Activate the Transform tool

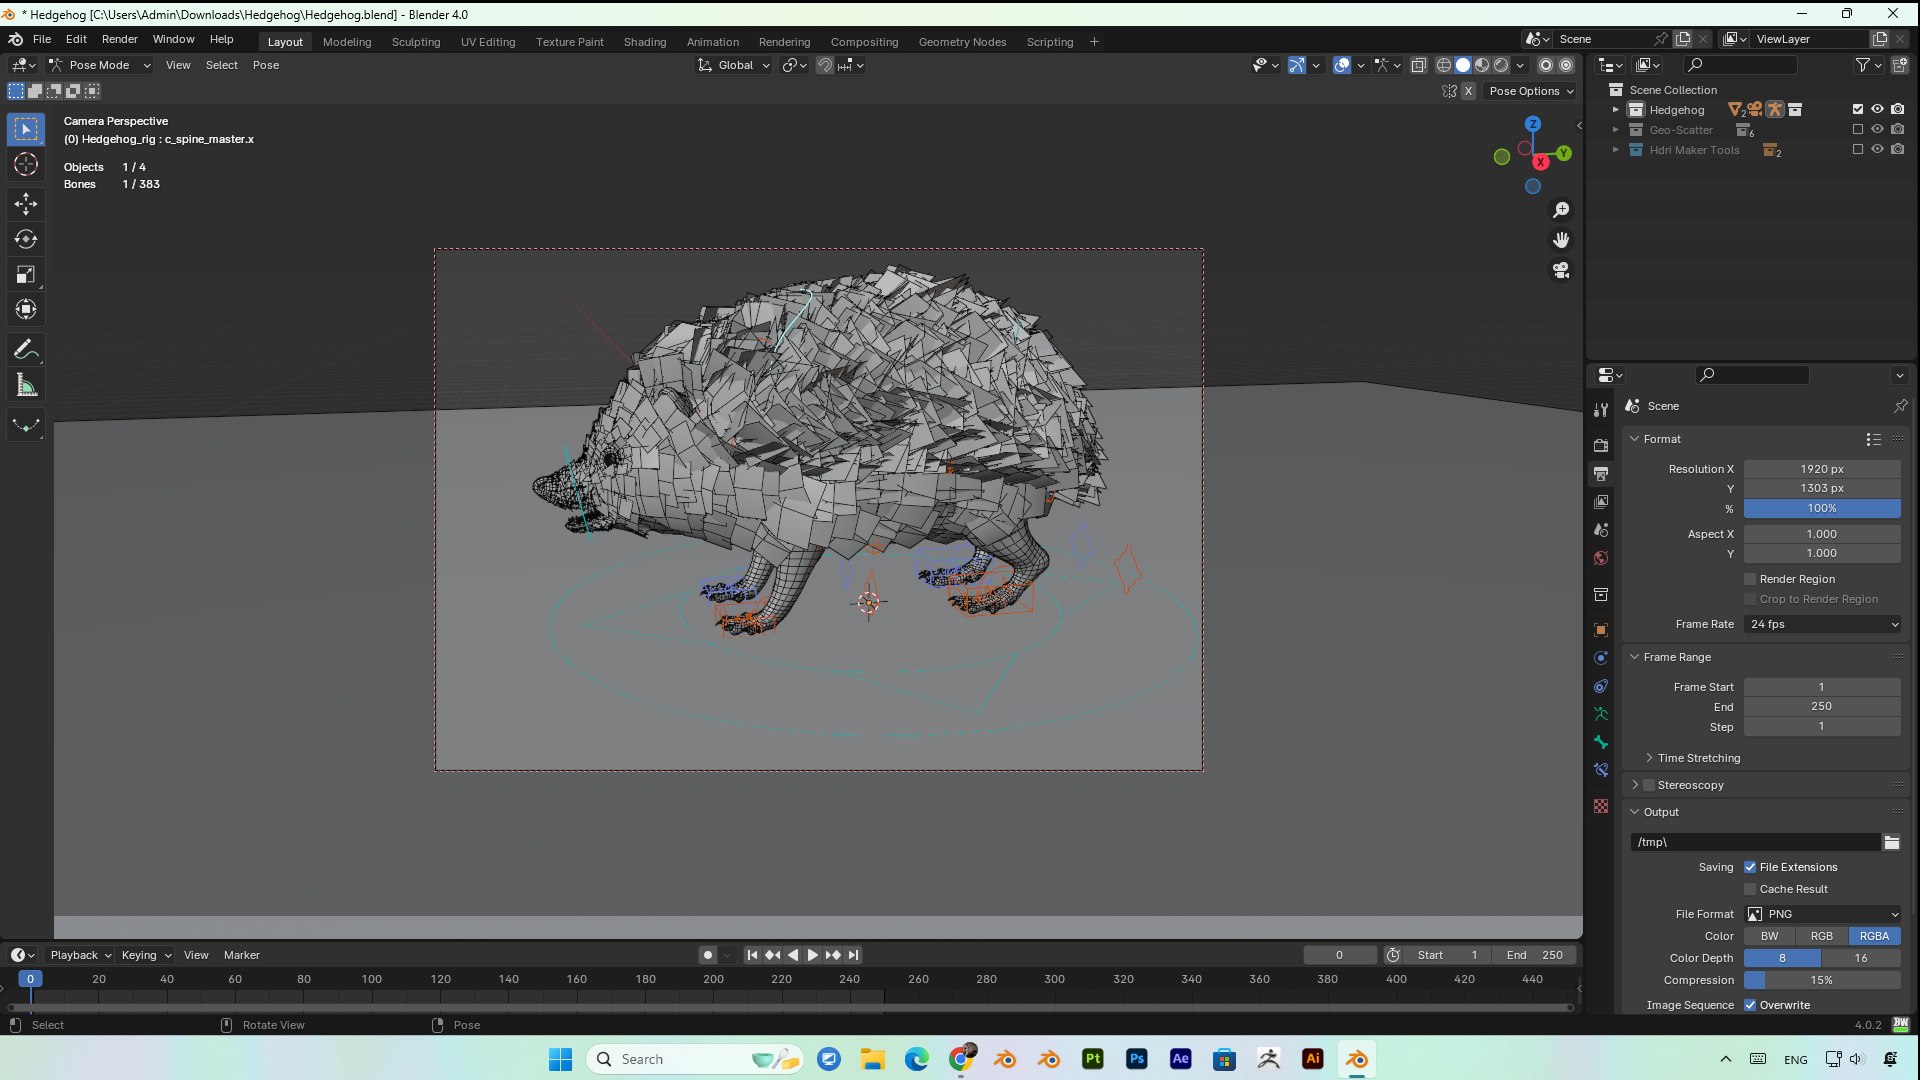(26, 309)
